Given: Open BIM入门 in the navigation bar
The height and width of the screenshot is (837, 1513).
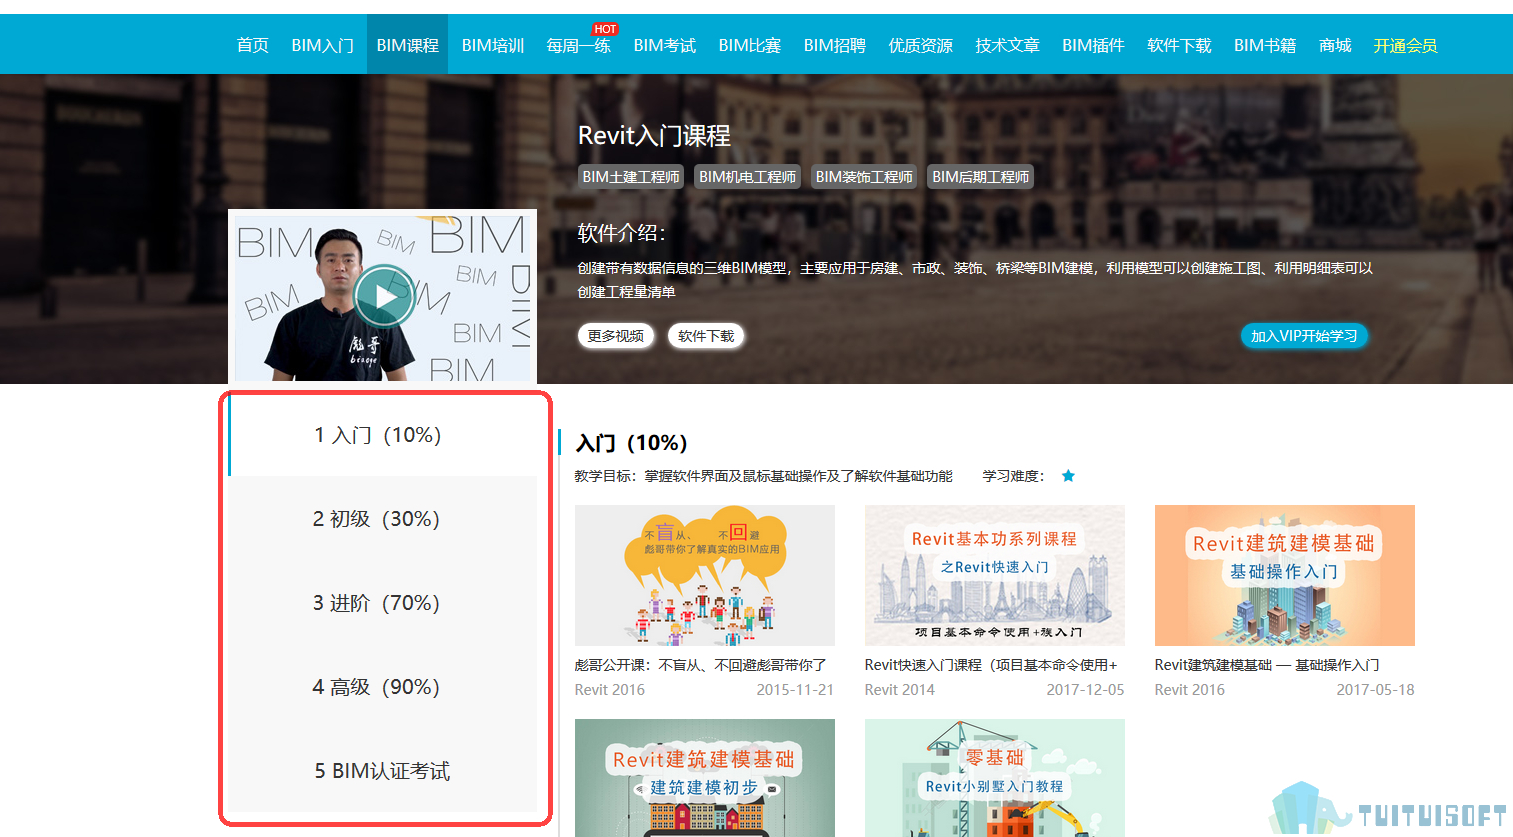Looking at the screenshot, I should pyautogui.click(x=322, y=45).
